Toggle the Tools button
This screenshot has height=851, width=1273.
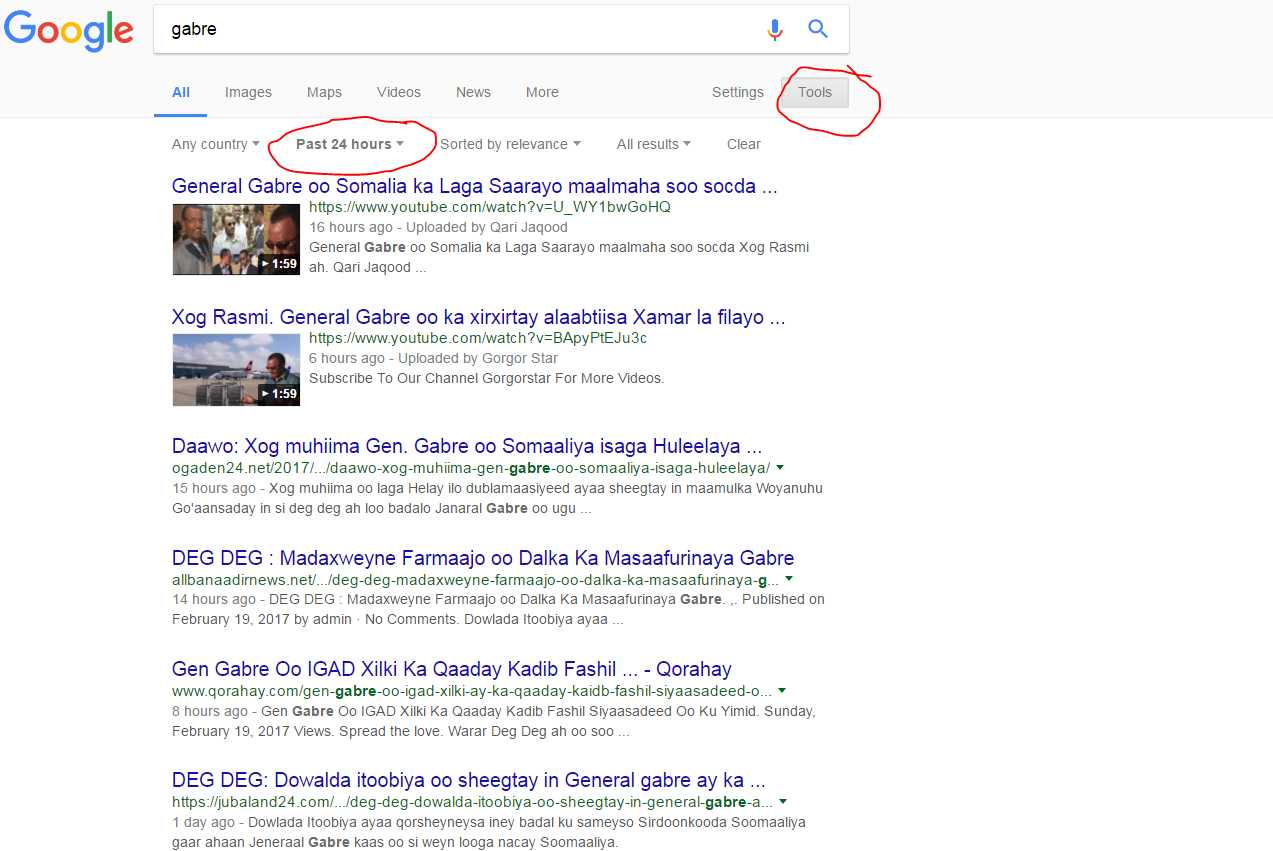coord(815,92)
